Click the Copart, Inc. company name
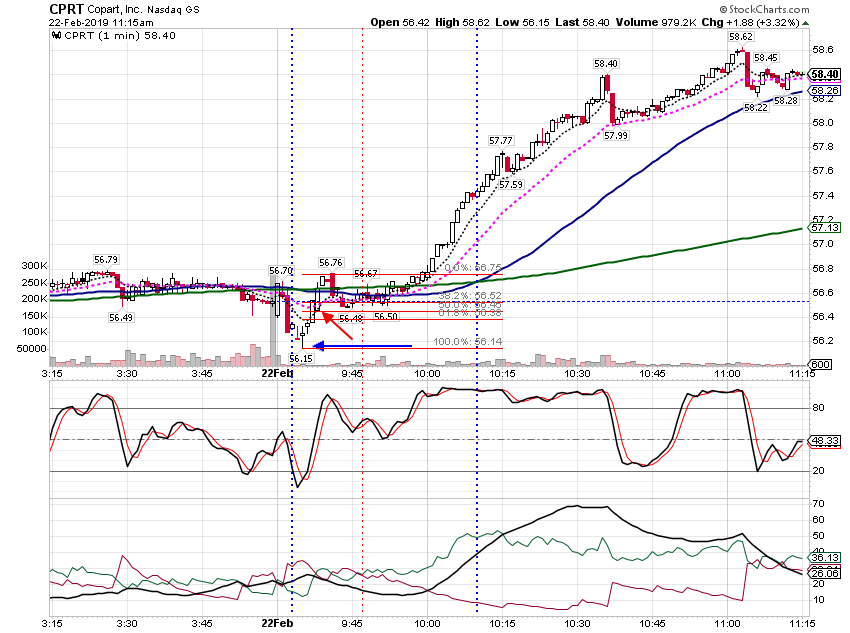 114,10
